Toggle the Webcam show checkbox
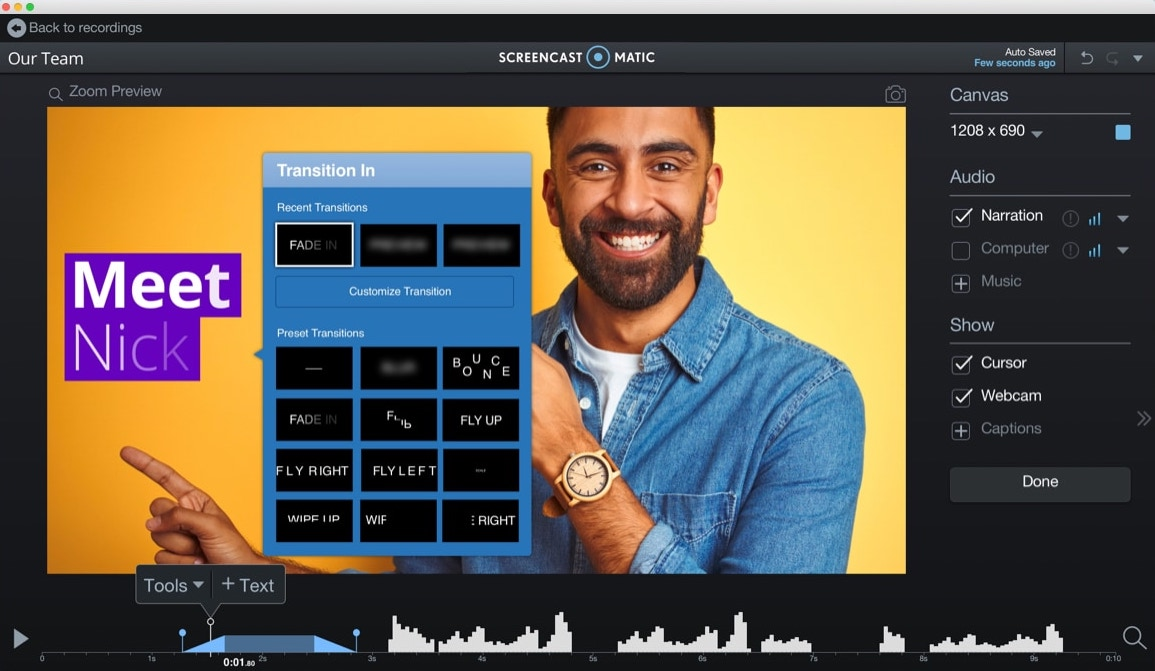This screenshot has height=671, width=1155. point(961,397)
